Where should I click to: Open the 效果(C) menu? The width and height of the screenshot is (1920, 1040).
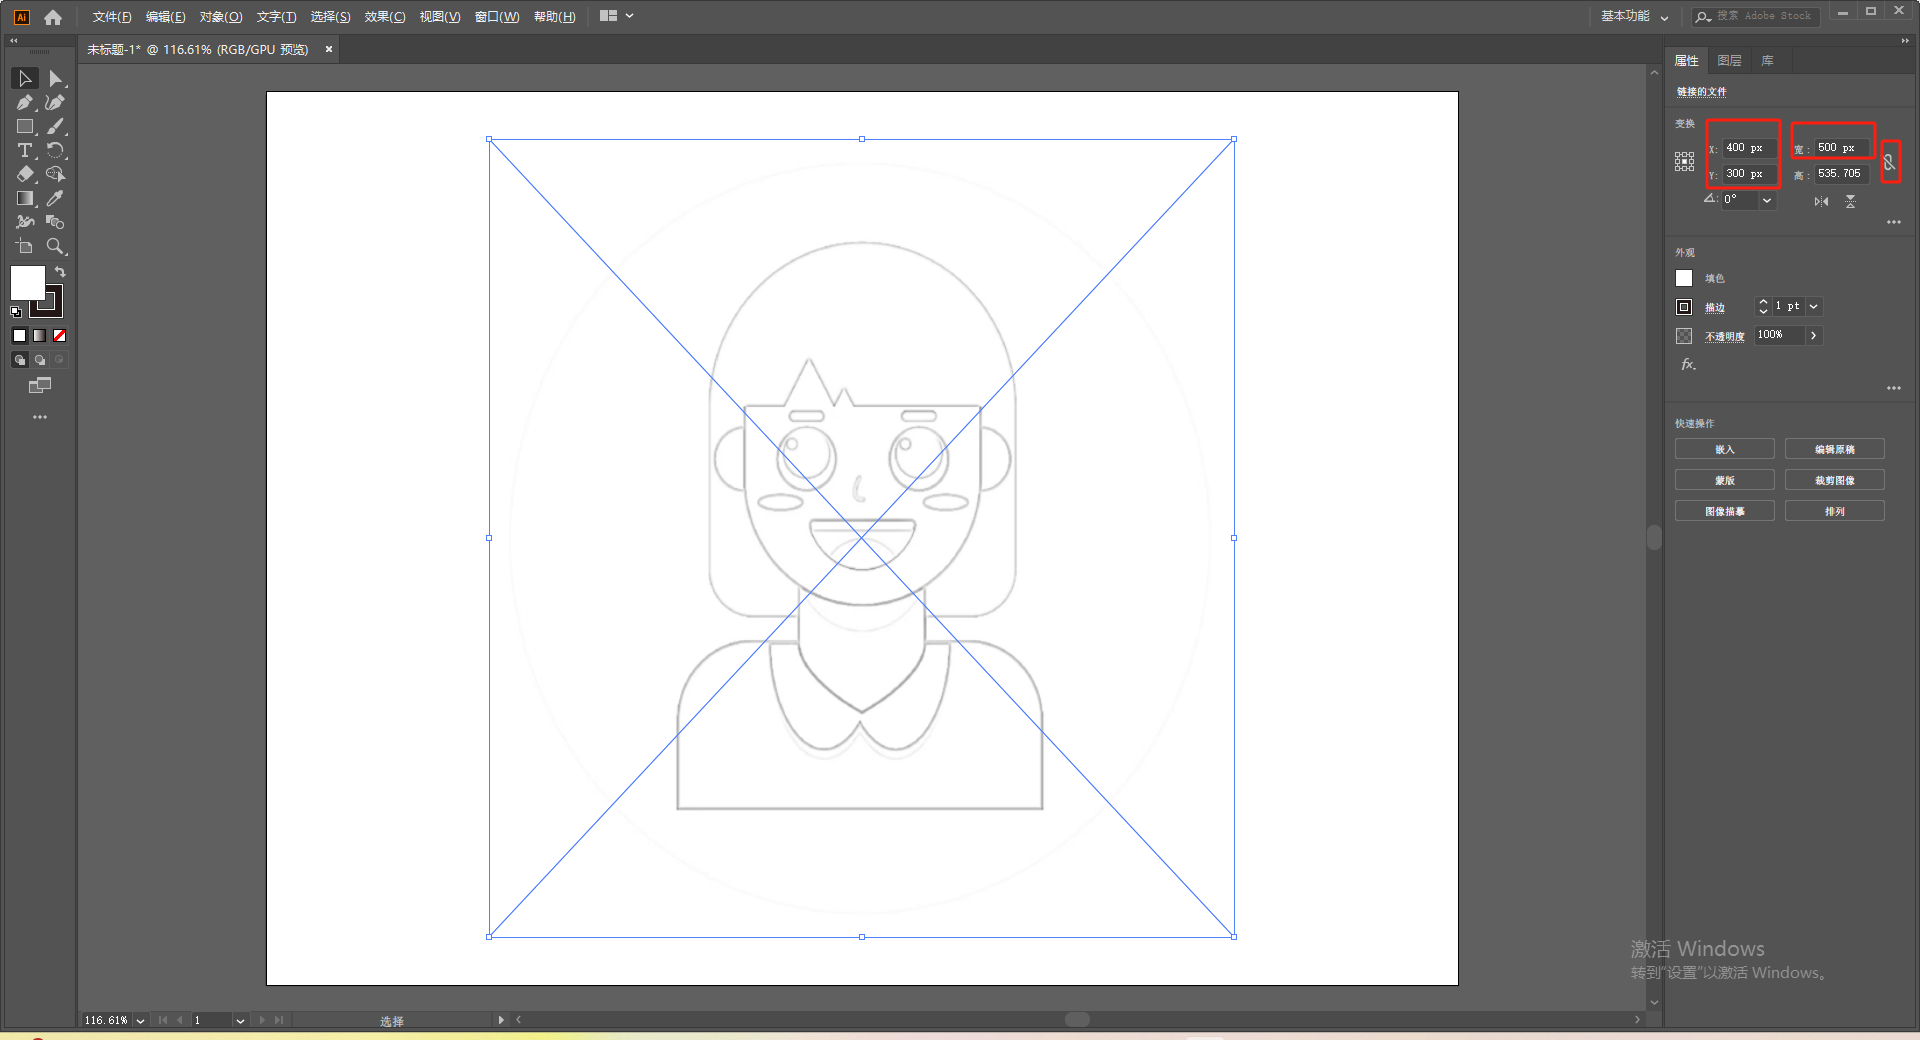[385, 17]
